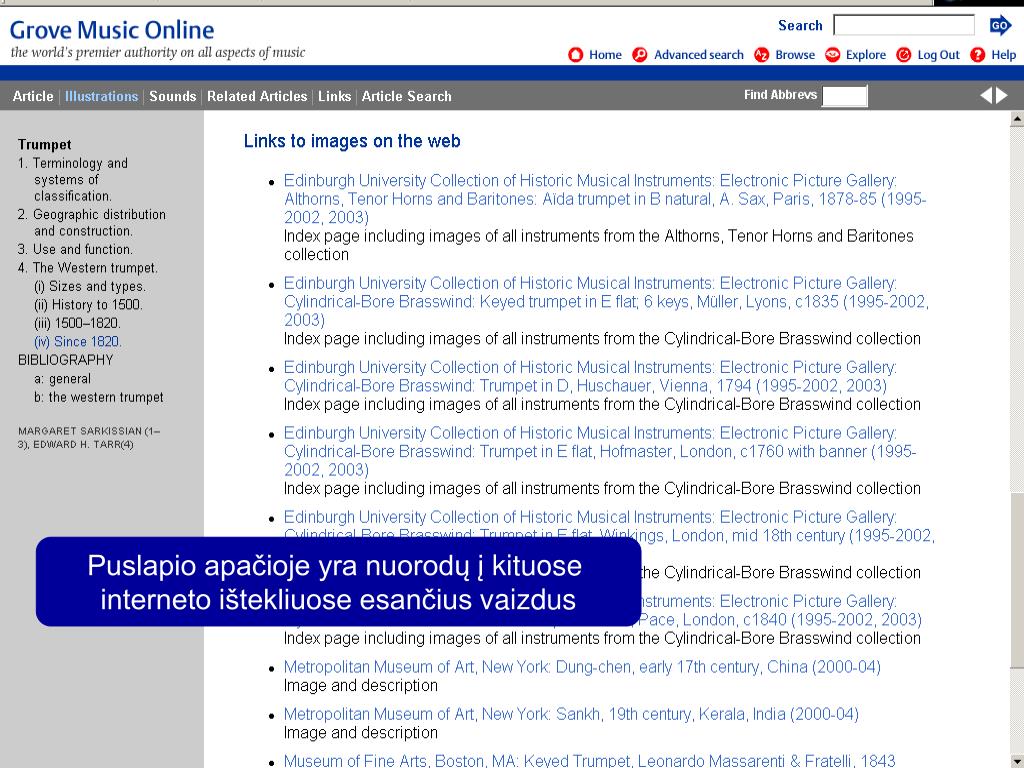This screenshot has width=1024, height=768.
Task: Click the GO search arrow button
Action: point(1000,25)
